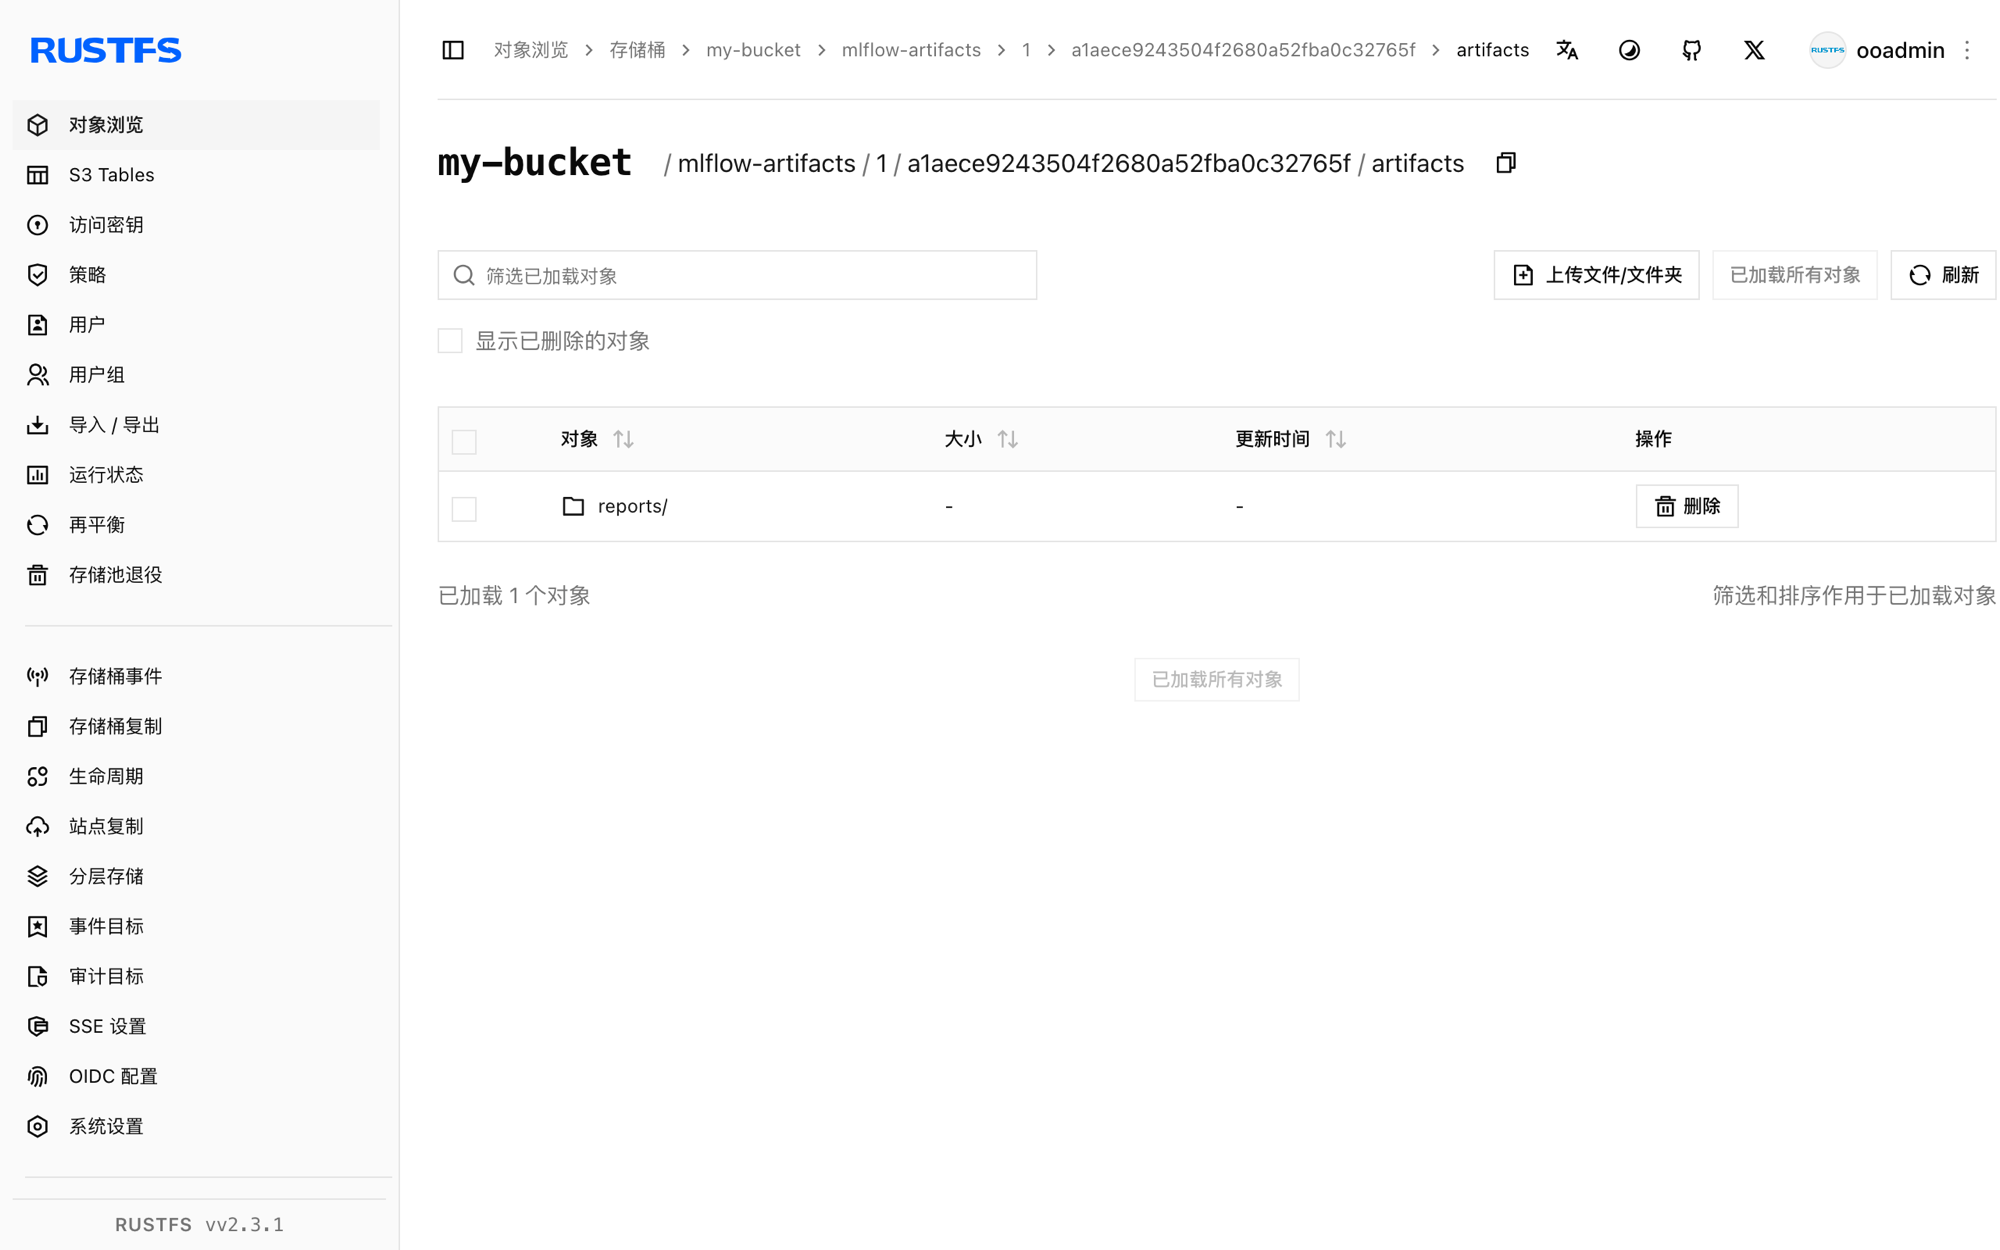The height and width of the screenshot is (1250, 2000).
Task: Sort by 更新时间 column arrows
Action: point(1335,439)
